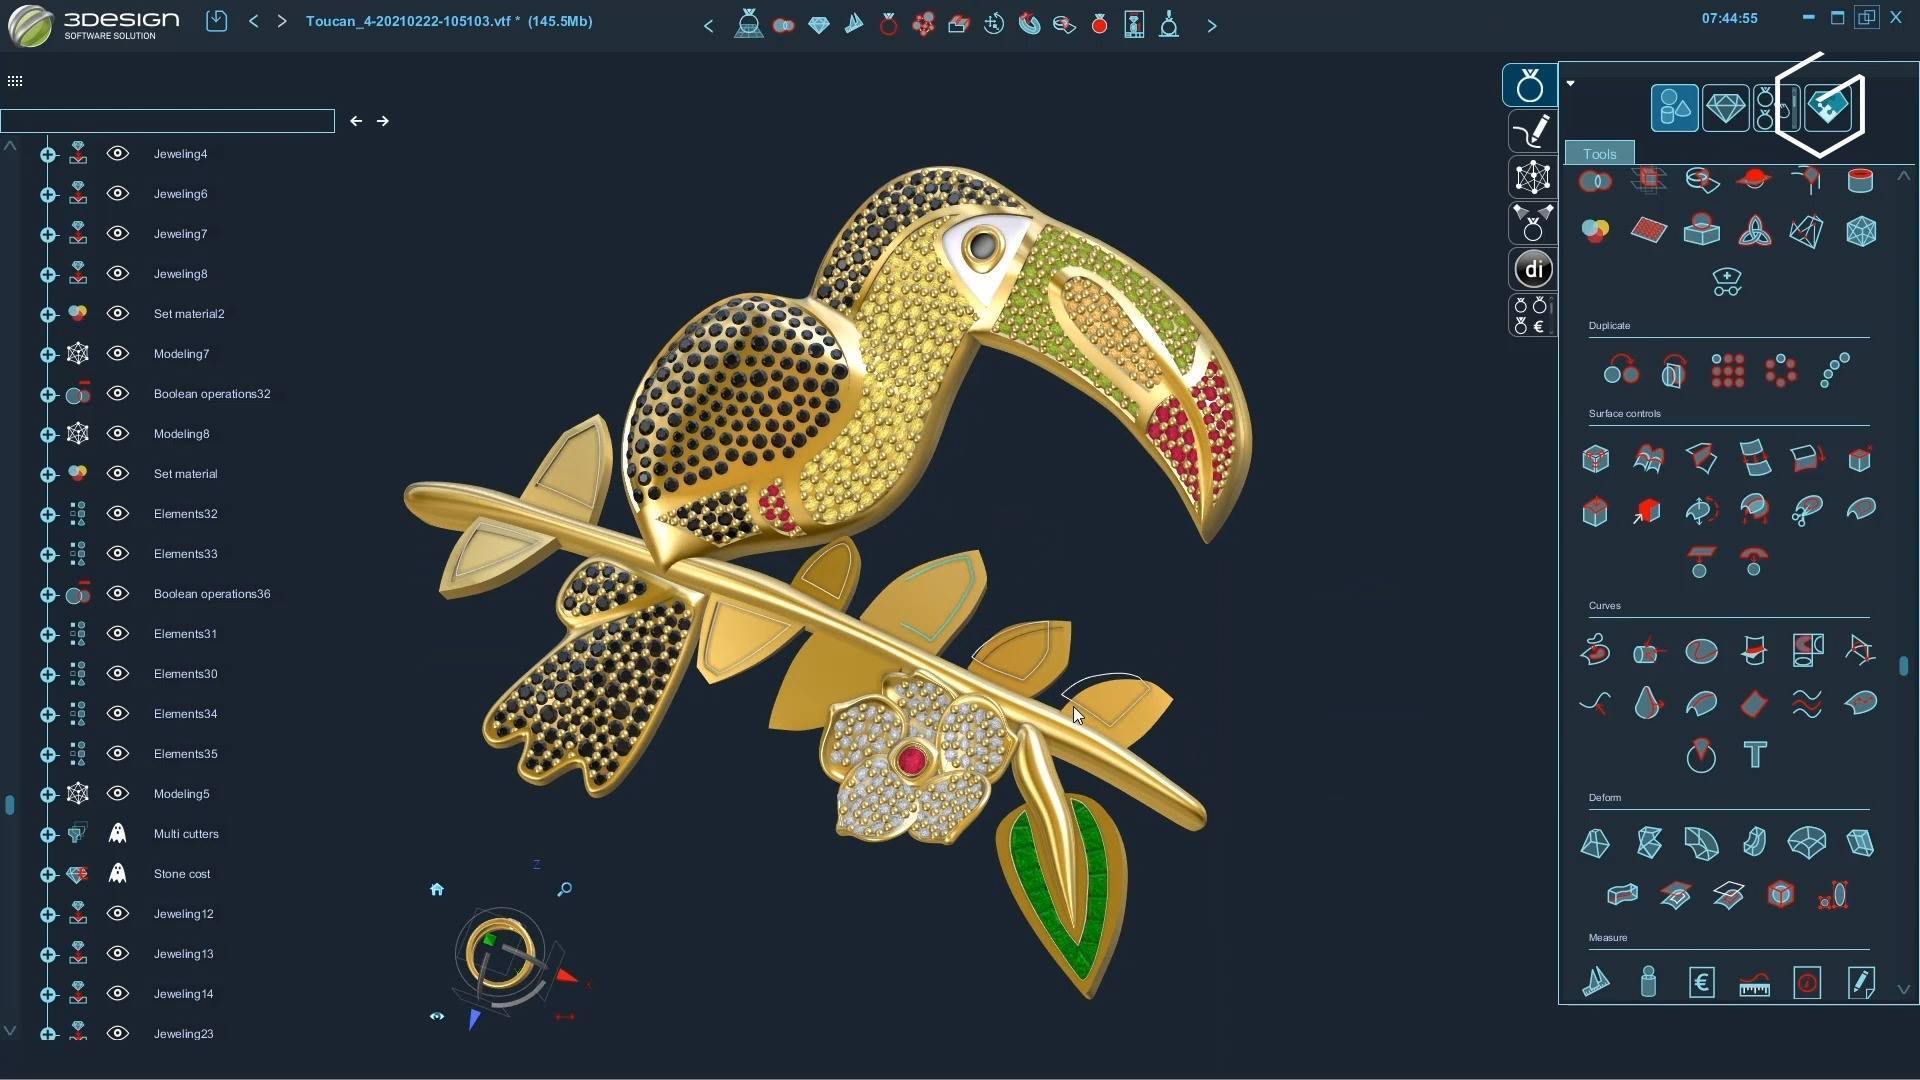Click the tree forward arrow button
Screen dimensions: 1920x1080
pos(382,121)
